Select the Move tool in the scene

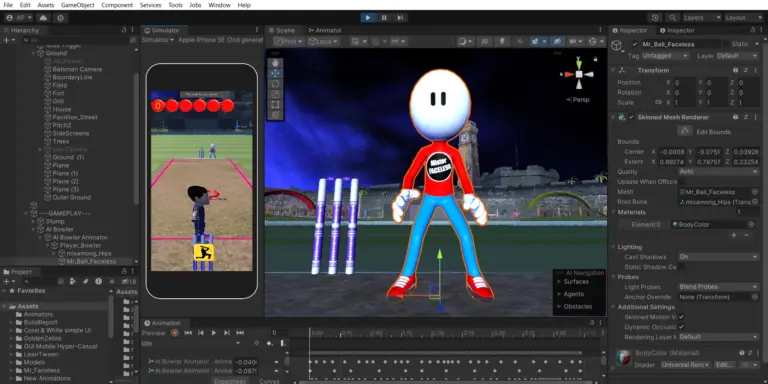[x=275, y=73]
